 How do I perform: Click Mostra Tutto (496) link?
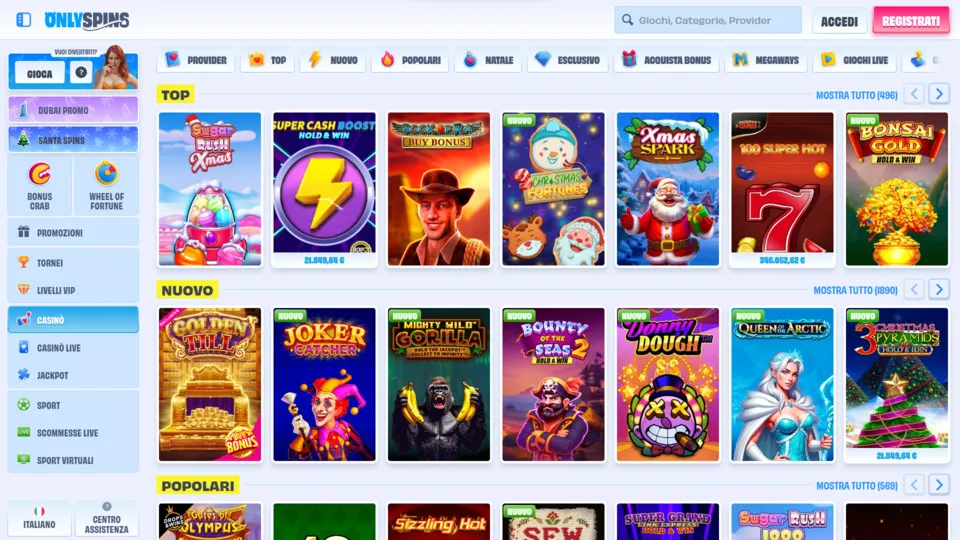click(x=857, y=96)
